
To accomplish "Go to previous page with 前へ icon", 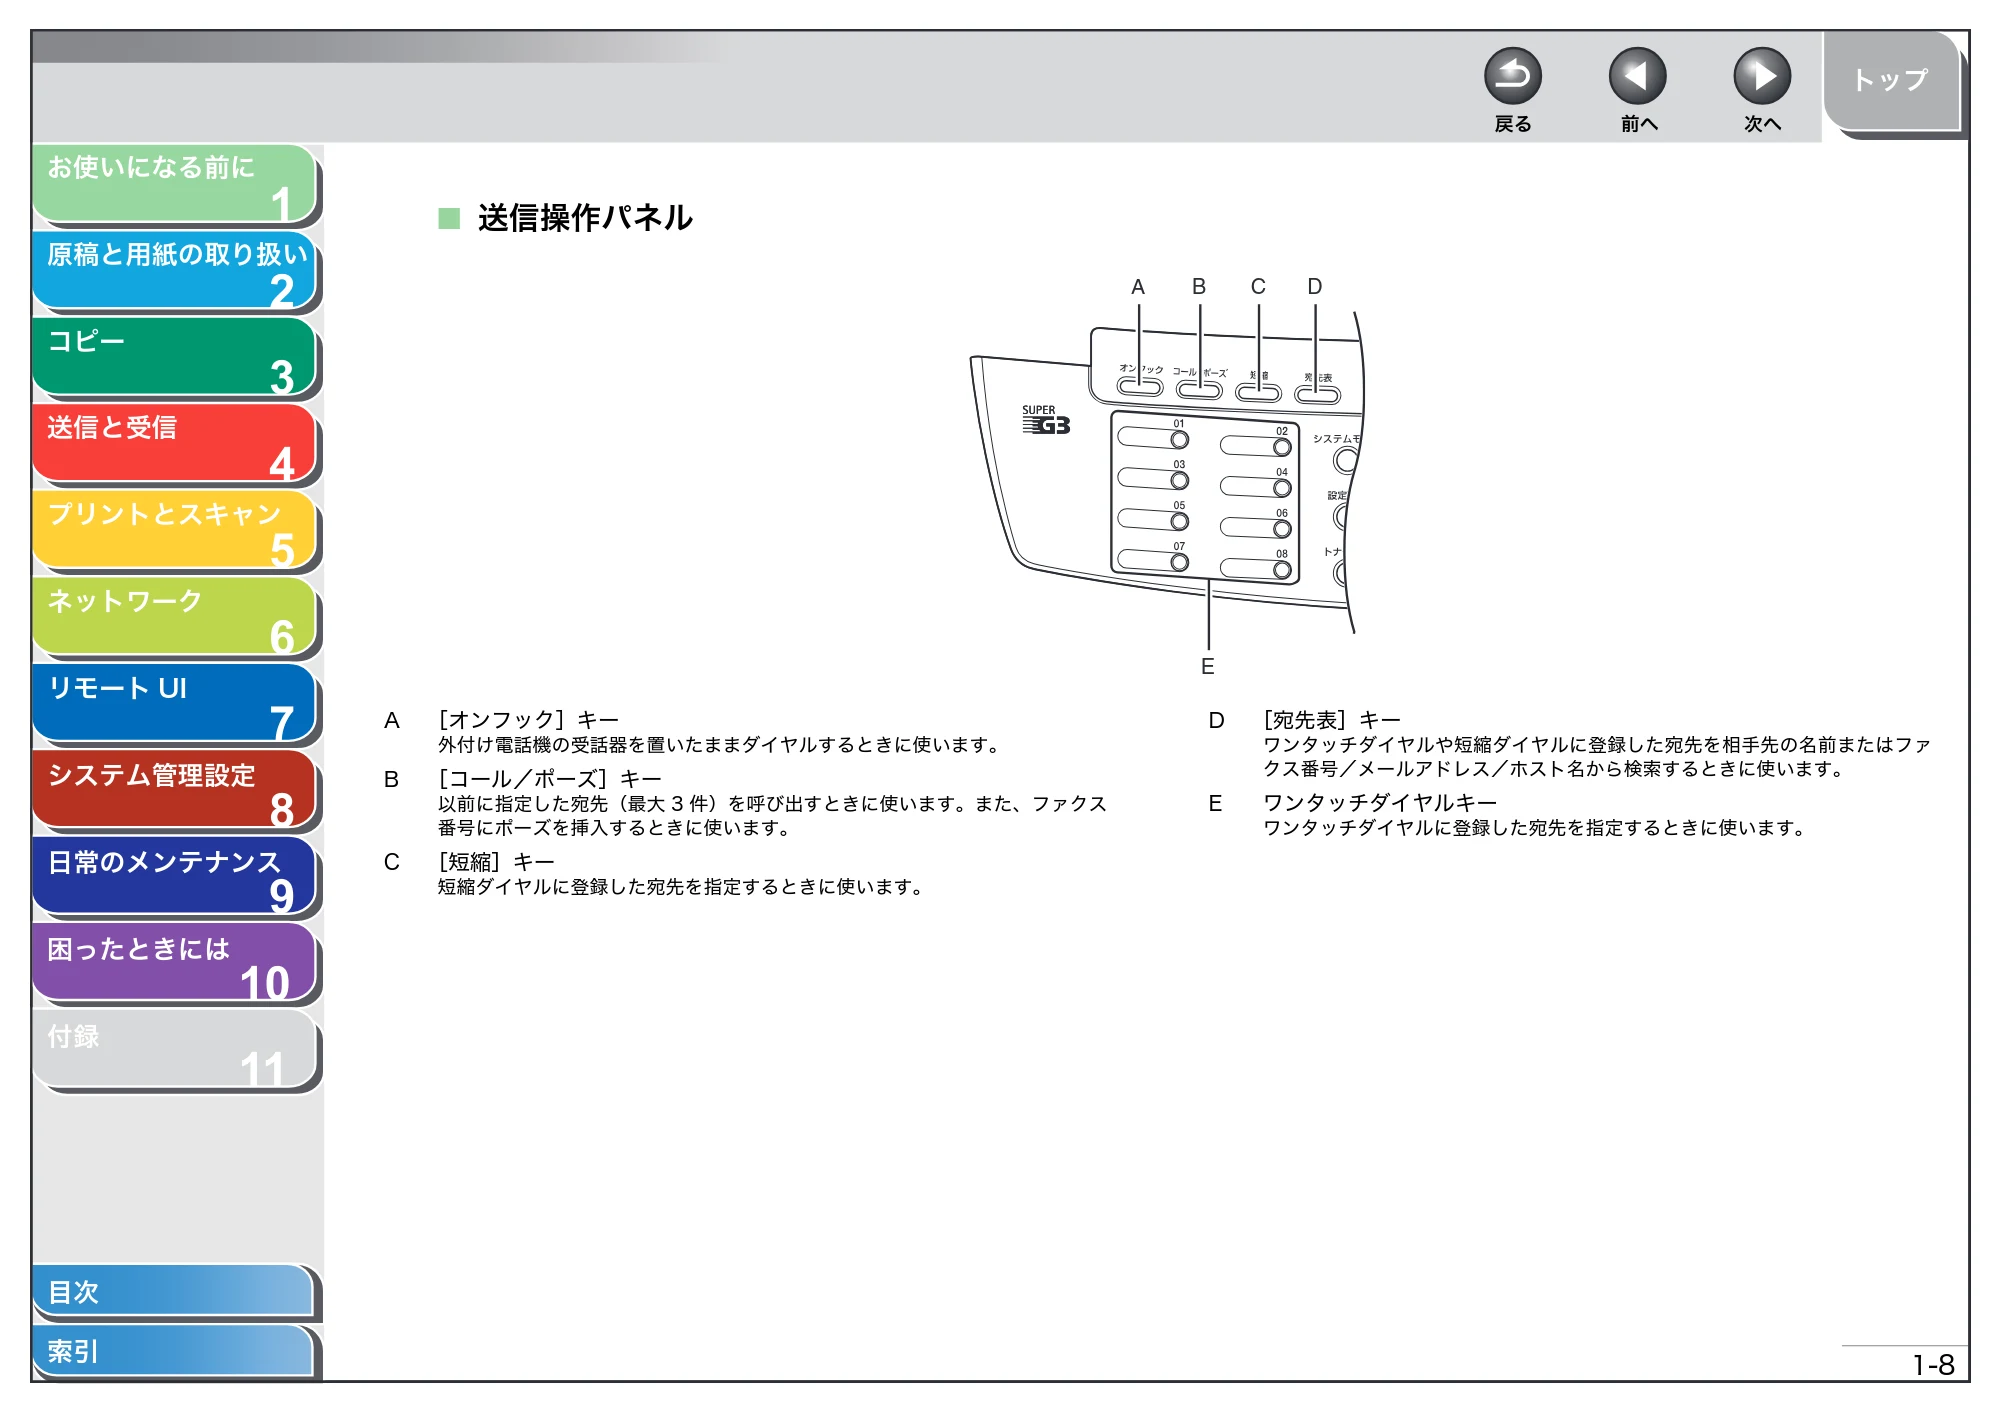I will click(1637, 76).
